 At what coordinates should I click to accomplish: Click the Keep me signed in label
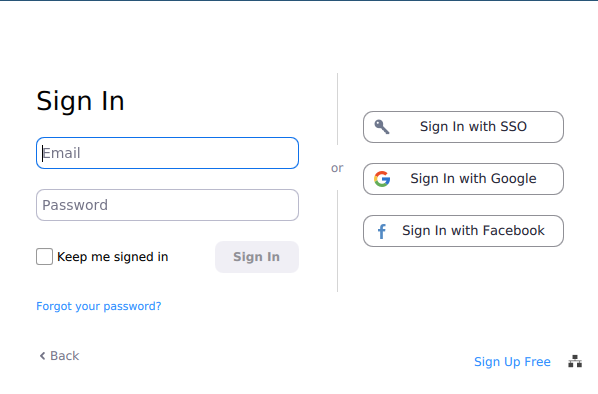[x=113, y=257]
